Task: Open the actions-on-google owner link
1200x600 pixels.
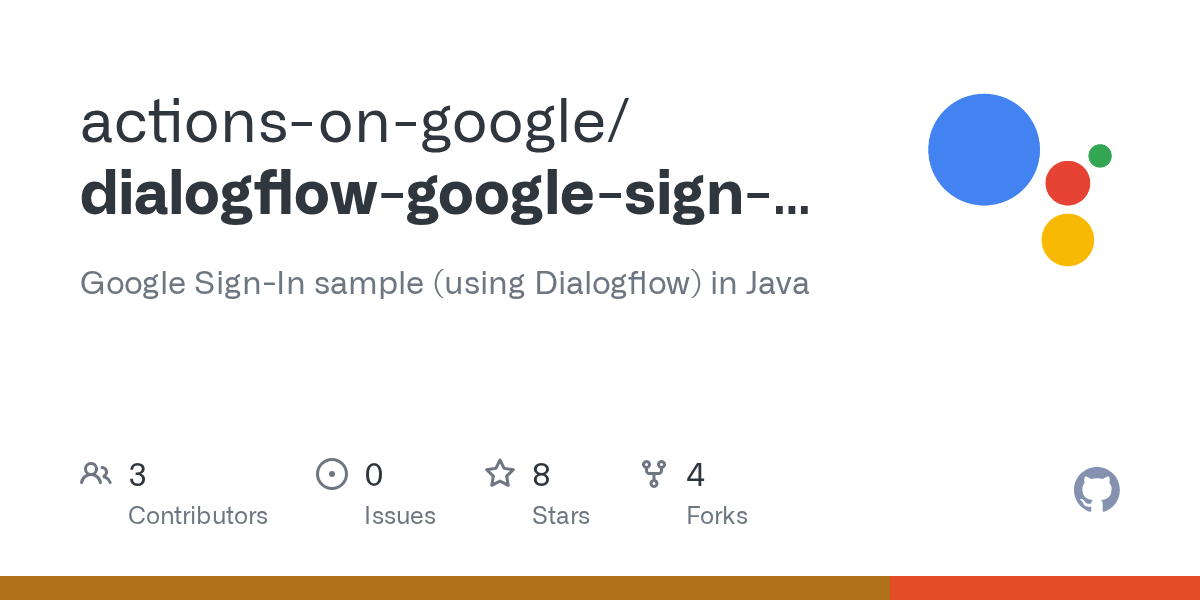Action: click(x=354, y=123)
